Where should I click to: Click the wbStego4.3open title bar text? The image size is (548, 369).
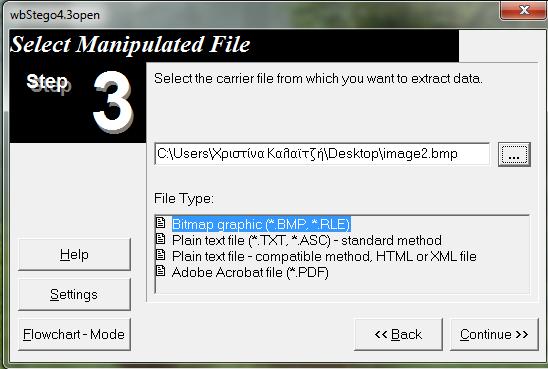[x=55, y=15]
